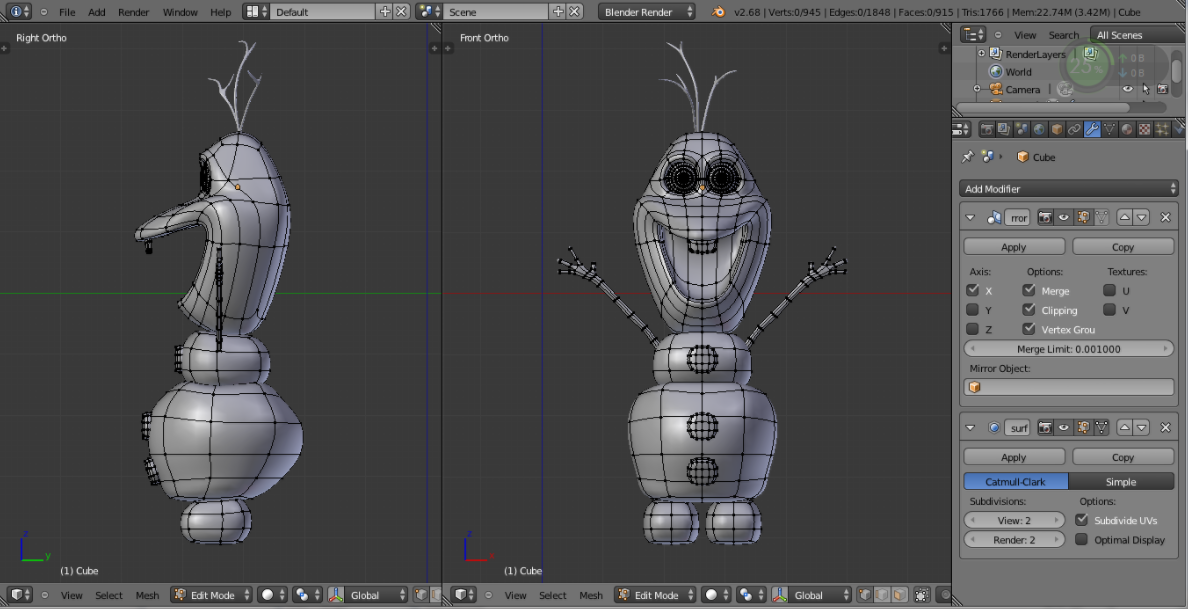Collapse the Subsurf modifier panel

click(x=970, y=428)
